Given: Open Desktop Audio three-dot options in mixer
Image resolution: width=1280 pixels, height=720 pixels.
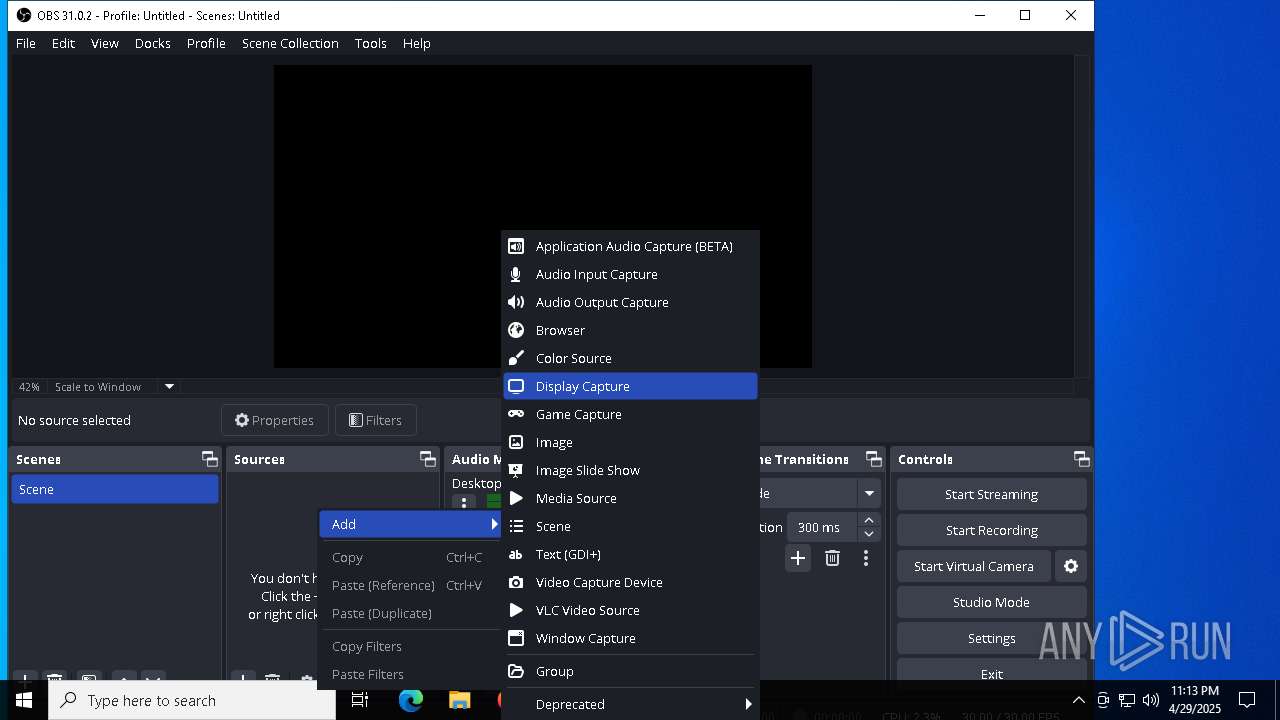Looking at the screenshot, I should click(463, 503).
